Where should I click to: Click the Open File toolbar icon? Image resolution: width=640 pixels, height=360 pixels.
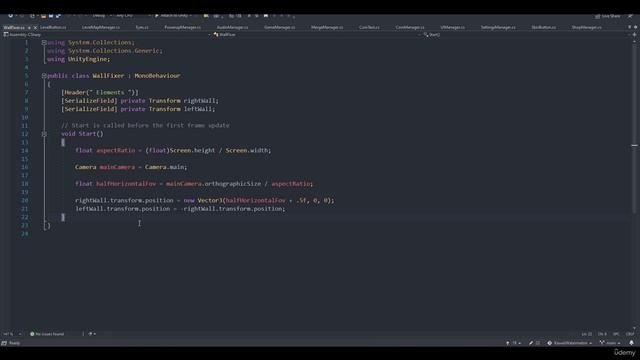click(43, 16)
